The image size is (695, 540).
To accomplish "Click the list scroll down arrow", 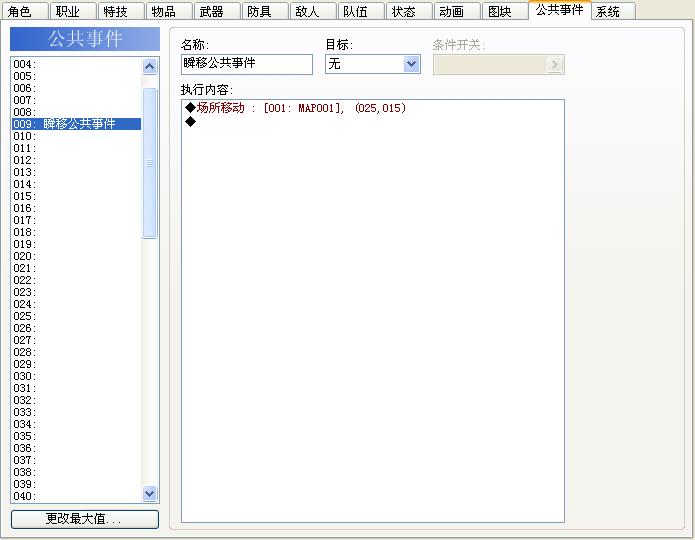I will 150,493.
